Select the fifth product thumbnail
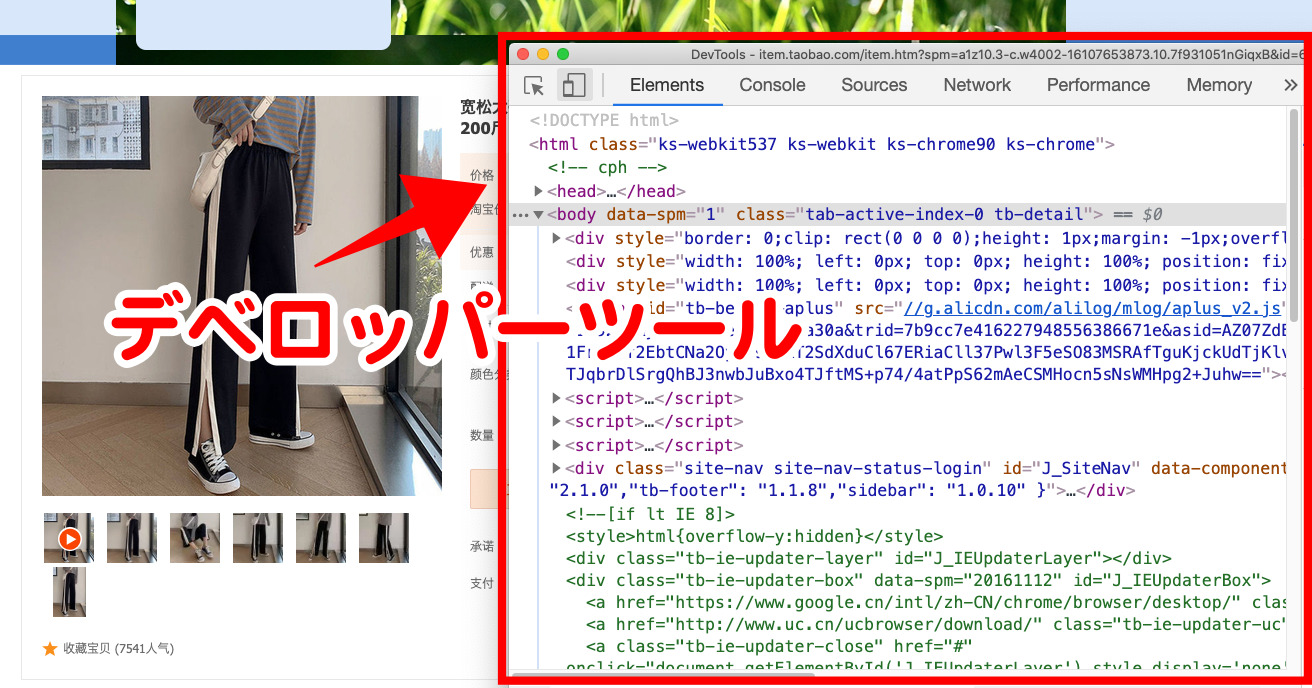This screenshot has width=1312, height=688. [x=321, y=538]
